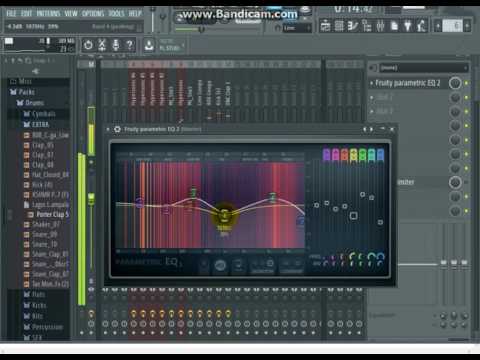This screenshot has height=360, width=480.
Task: Open Fruity parametric EQ 2 slot arrow menu
Action: [372, 83]
